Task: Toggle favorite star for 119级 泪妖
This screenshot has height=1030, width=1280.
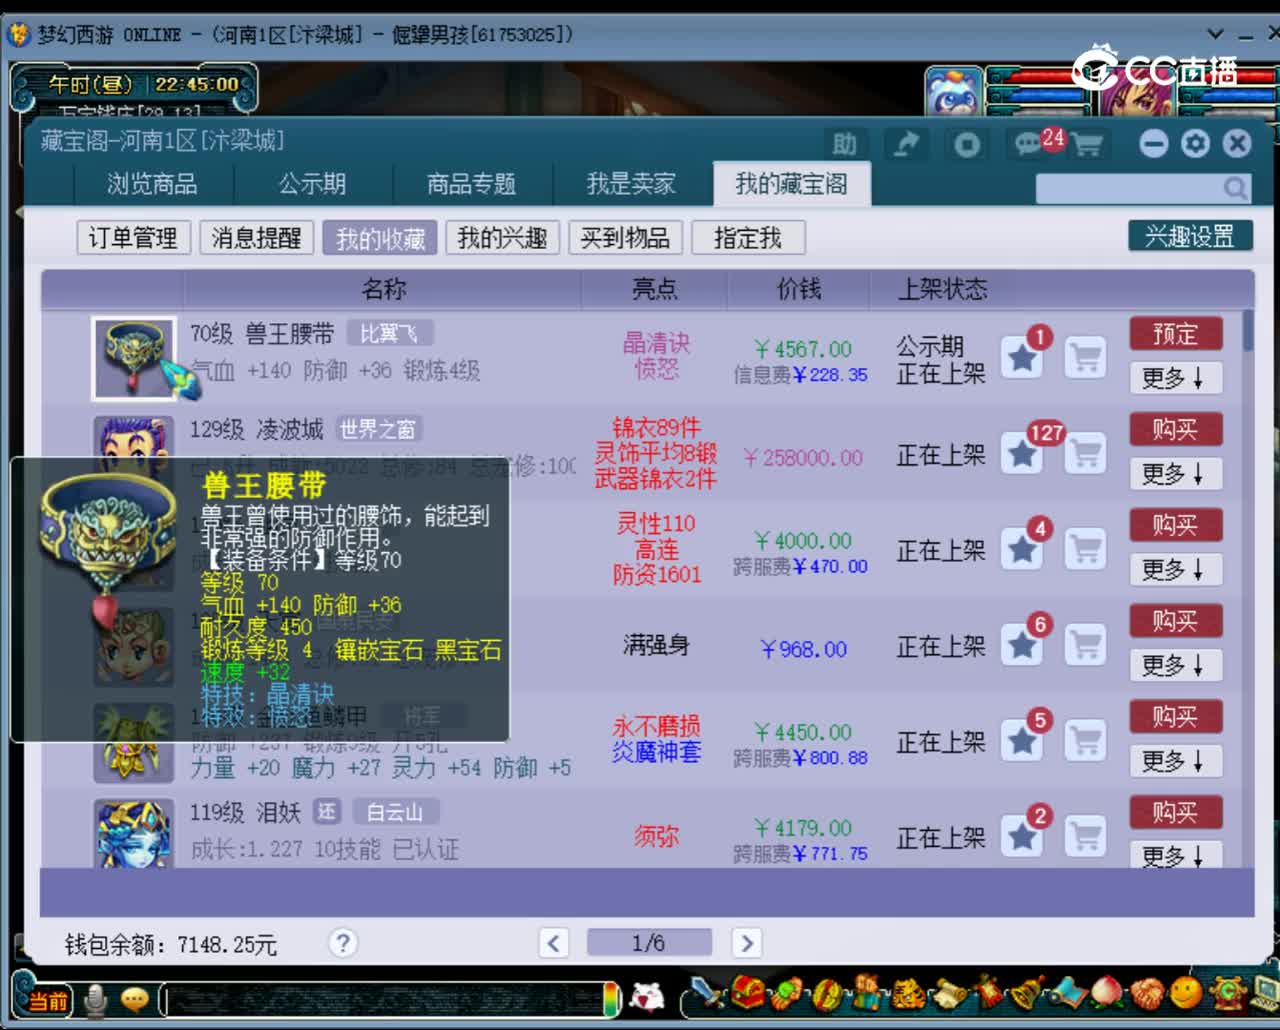Action: pos(1022,837)
